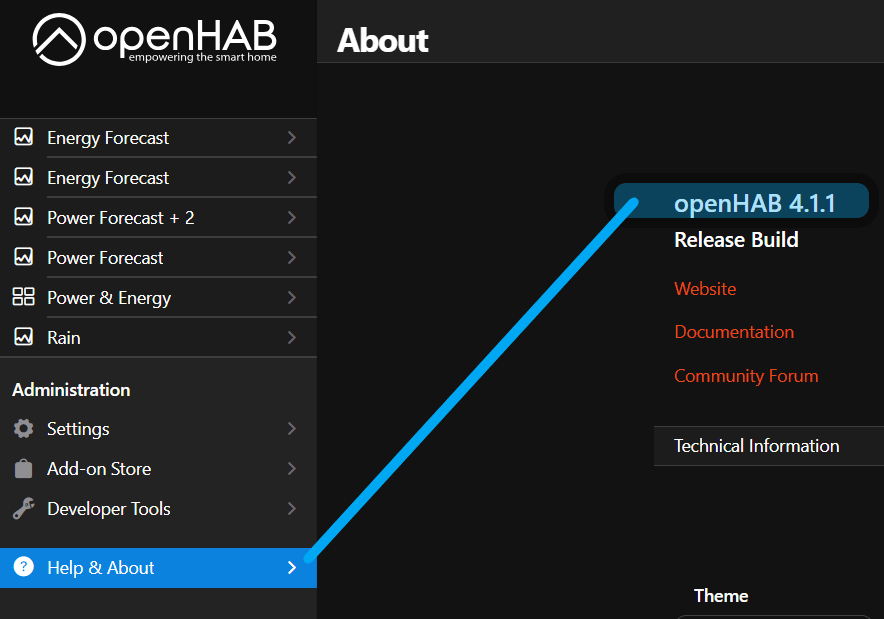
Task: Click the Help & About question mark icon
Action: (24, 567)
